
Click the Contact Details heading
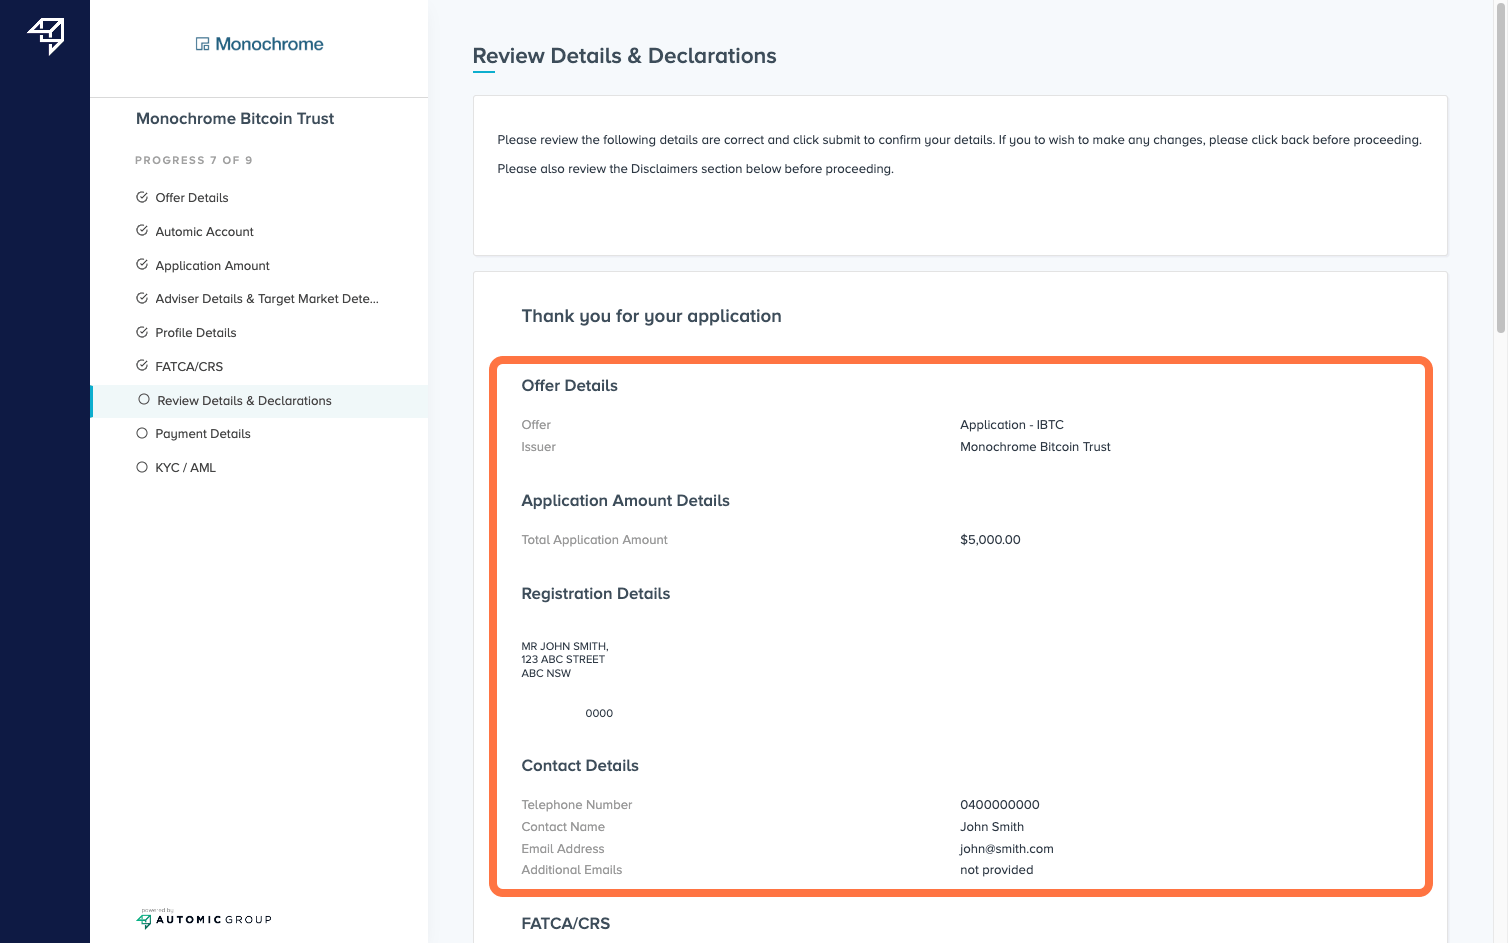point(580,765)
